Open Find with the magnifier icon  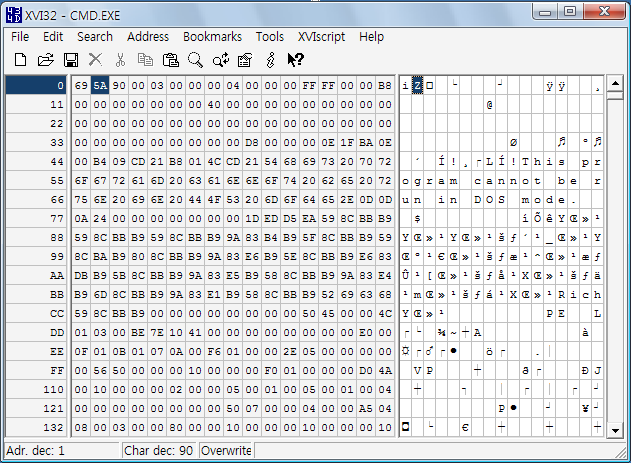pos(196,60)
